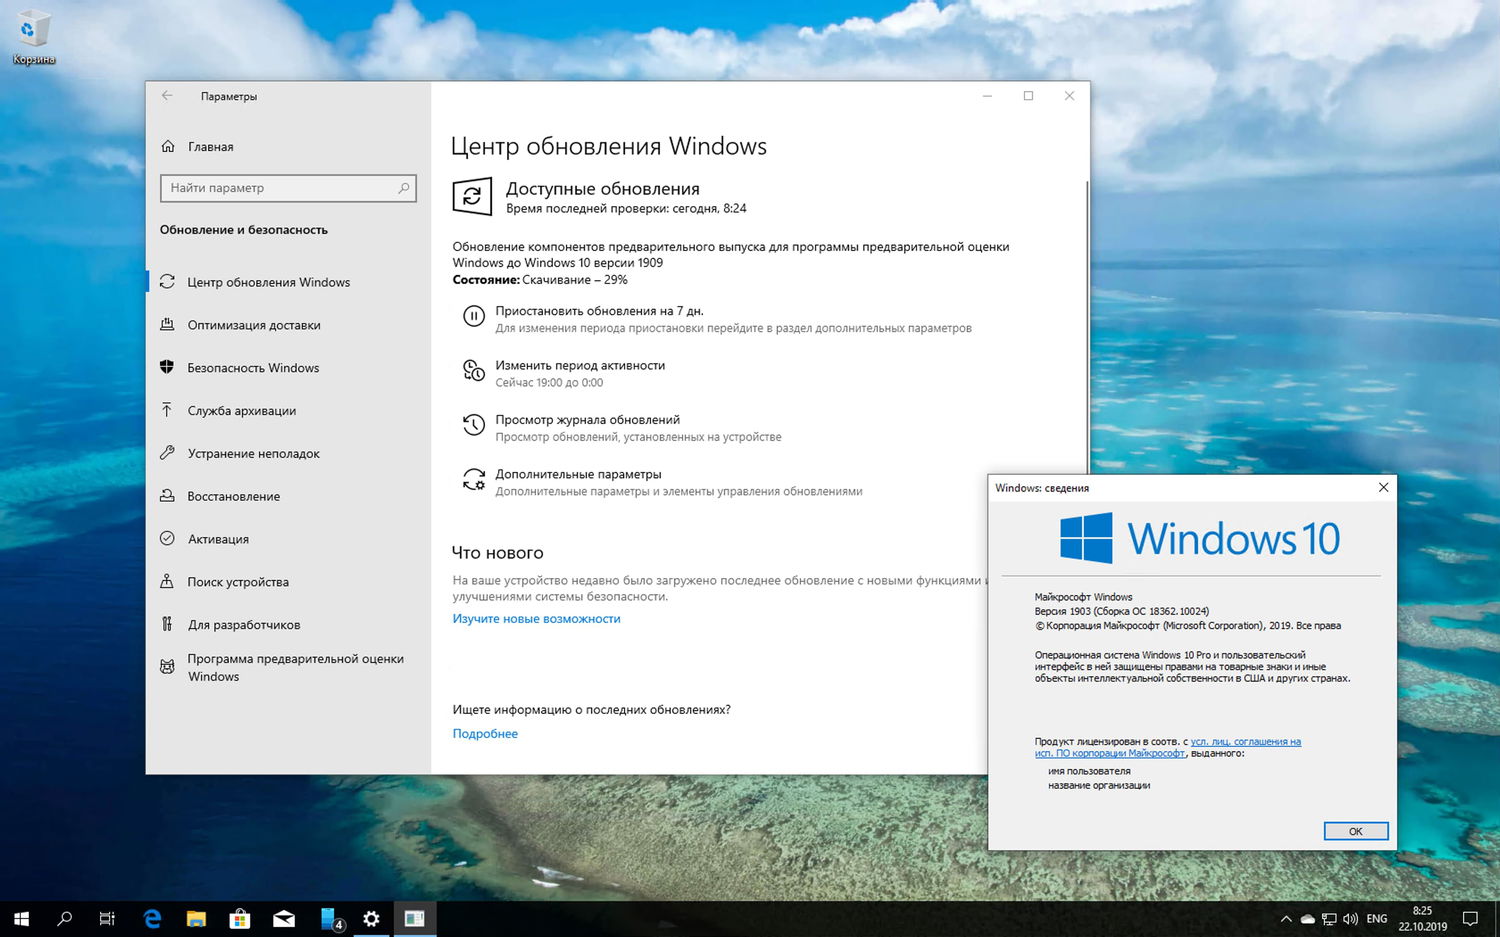Click the Версия 1903 build text in the dialog
Viewport: 1500px width, 937px height.
pos(1121,611)
